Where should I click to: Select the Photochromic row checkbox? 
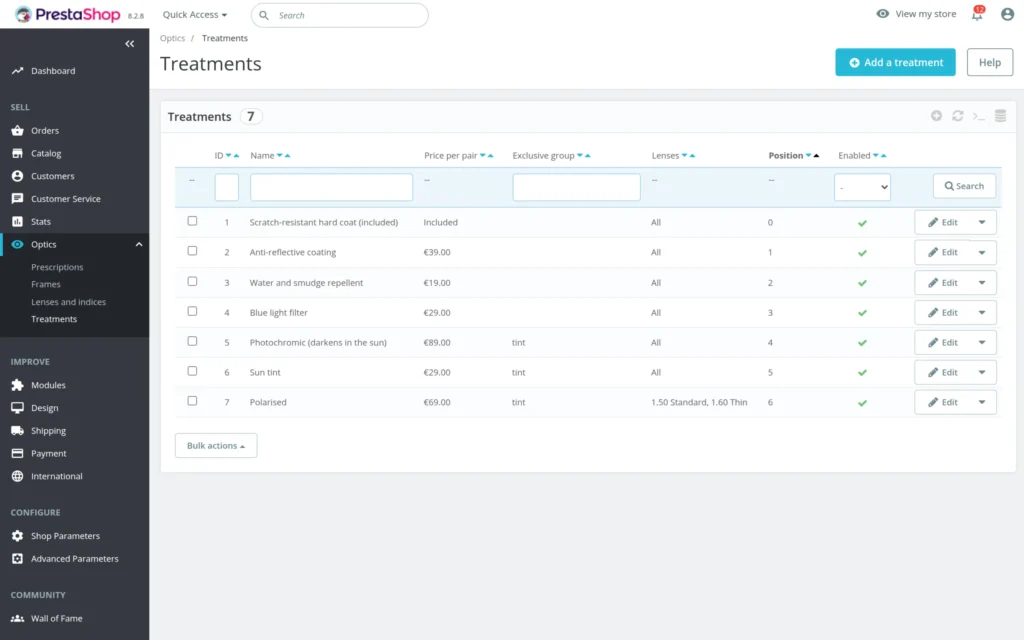(192, 341)
